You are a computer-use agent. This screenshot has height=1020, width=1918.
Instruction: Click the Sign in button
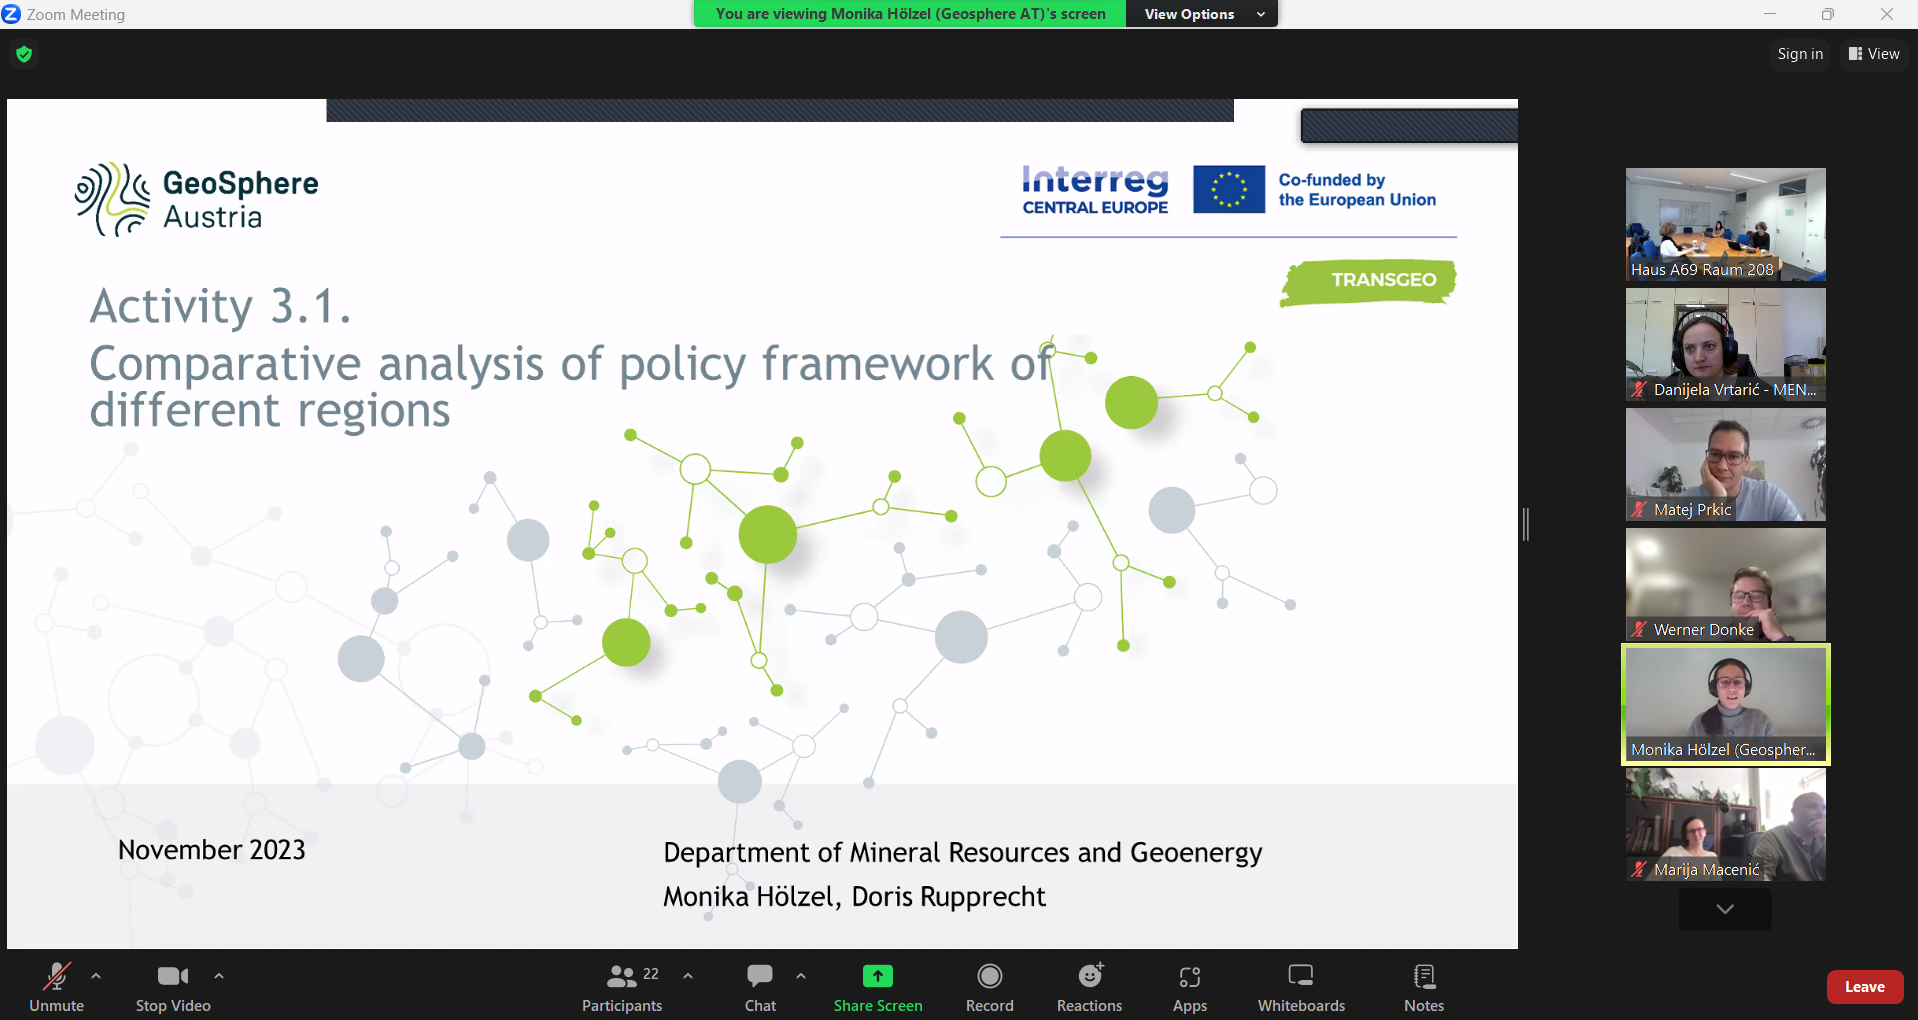click(x=1800, y=54)
